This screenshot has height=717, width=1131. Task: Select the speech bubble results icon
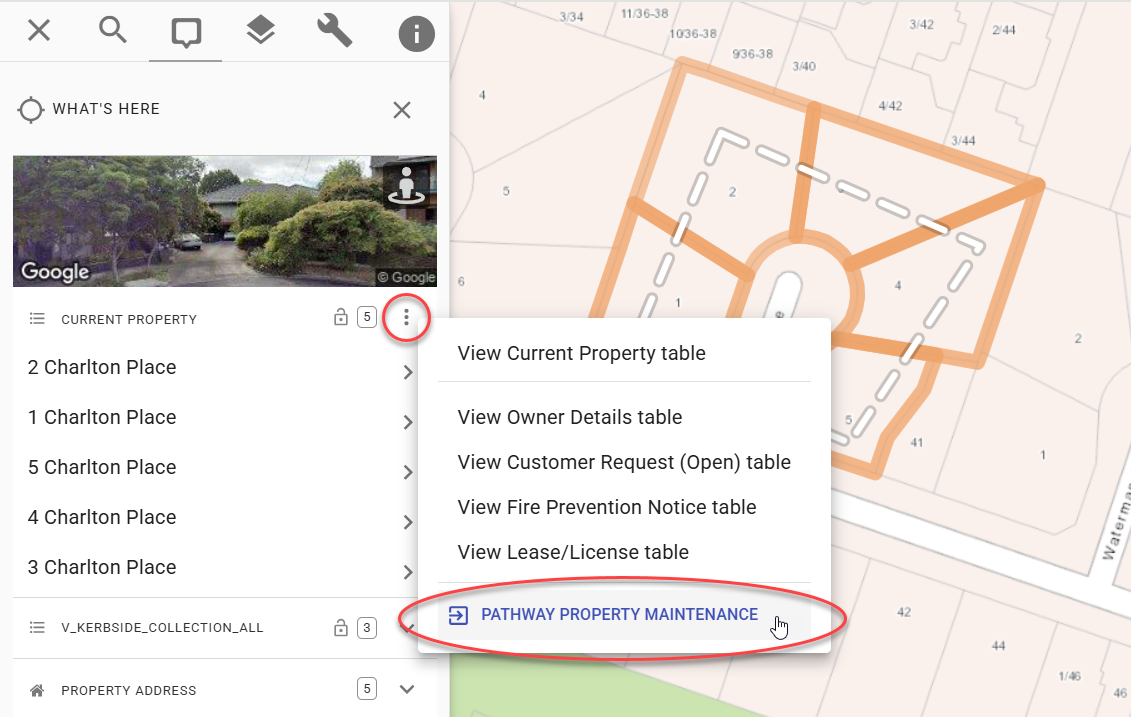point(186,30)
